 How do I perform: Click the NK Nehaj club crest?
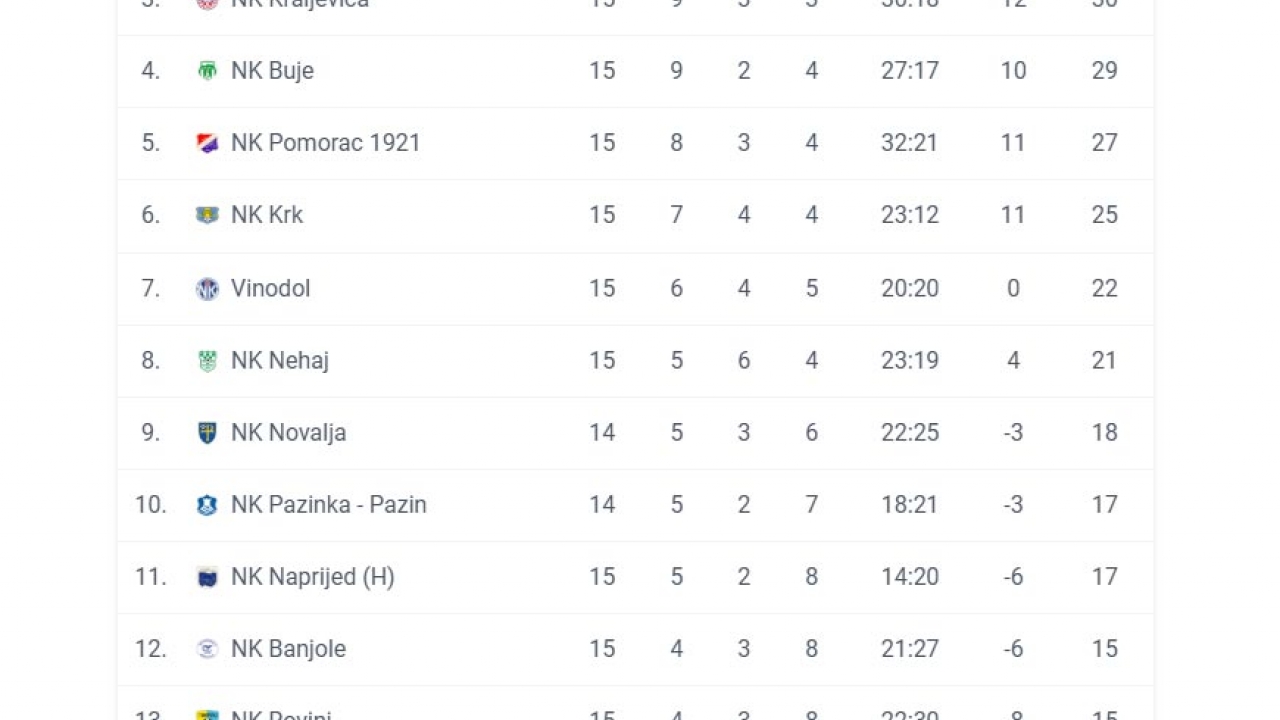207,361
